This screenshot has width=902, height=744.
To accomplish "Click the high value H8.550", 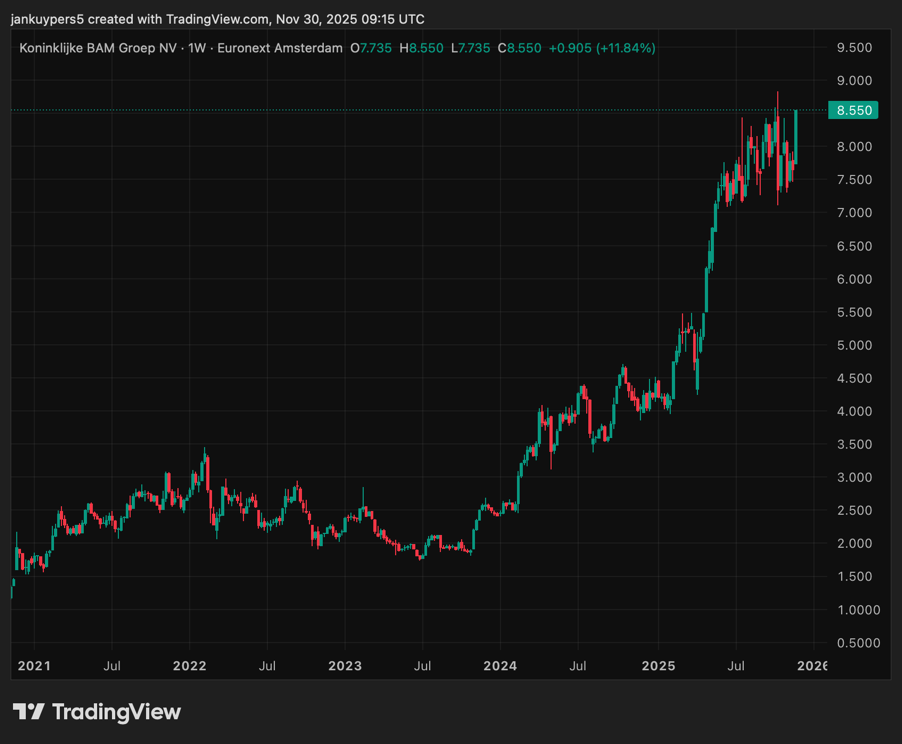I will pos(422,48).
